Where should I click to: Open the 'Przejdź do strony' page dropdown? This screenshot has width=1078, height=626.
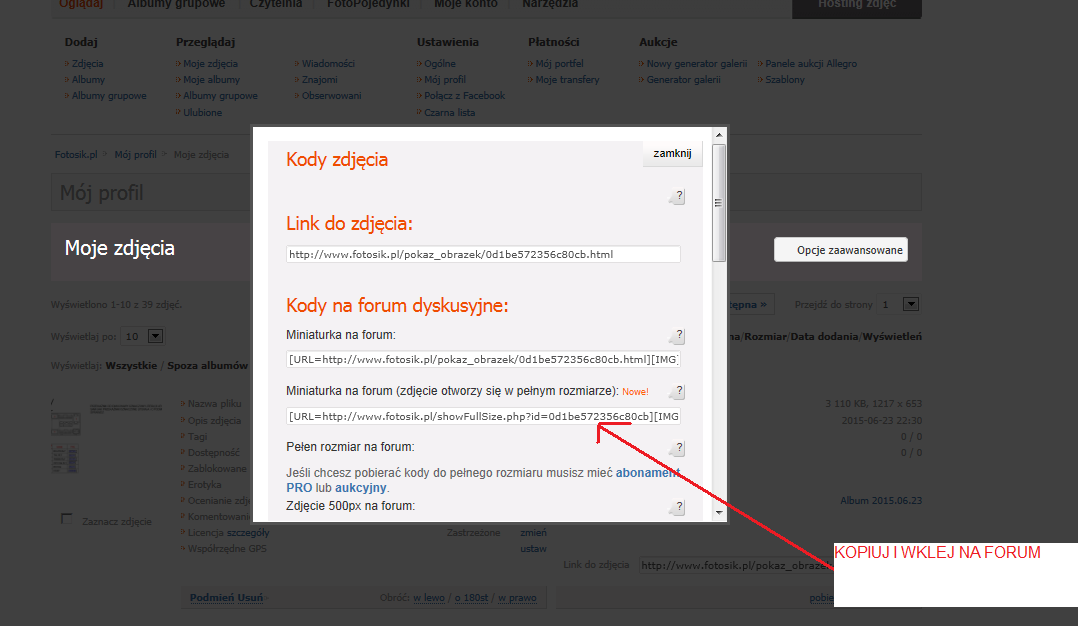[899, 304]
